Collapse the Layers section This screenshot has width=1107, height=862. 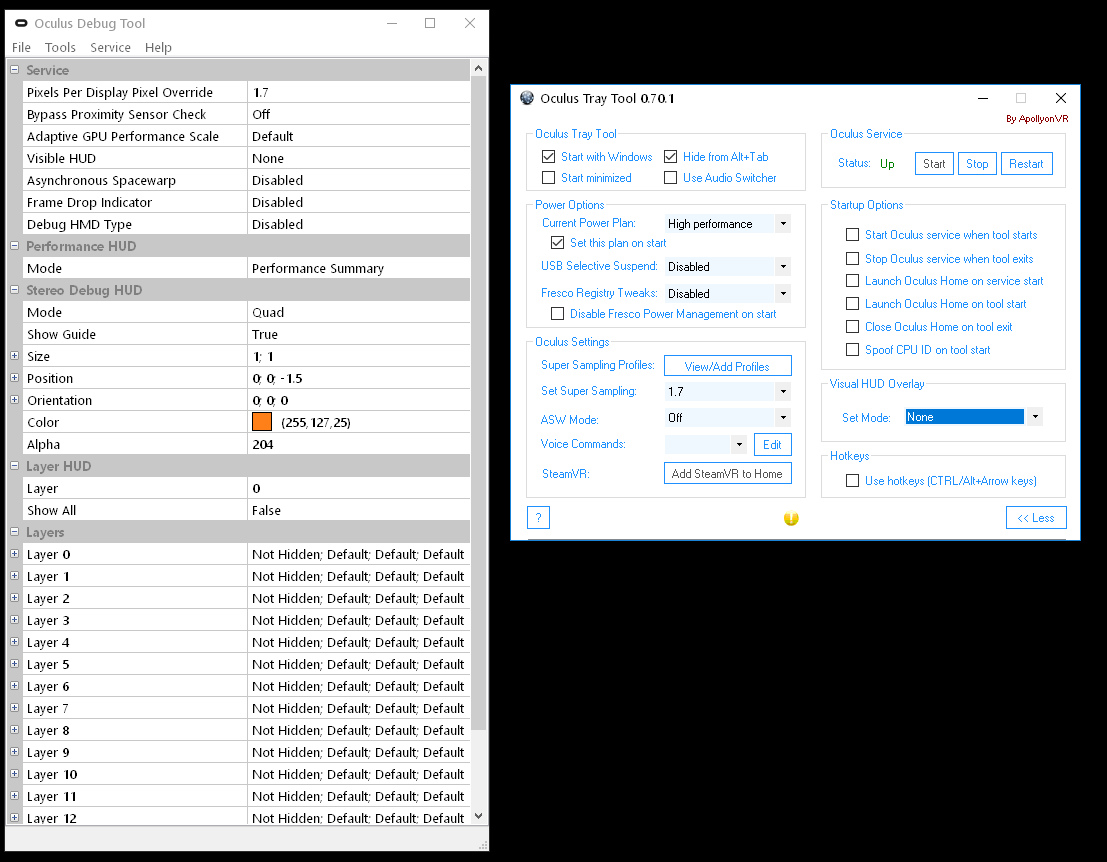(14, 532)
